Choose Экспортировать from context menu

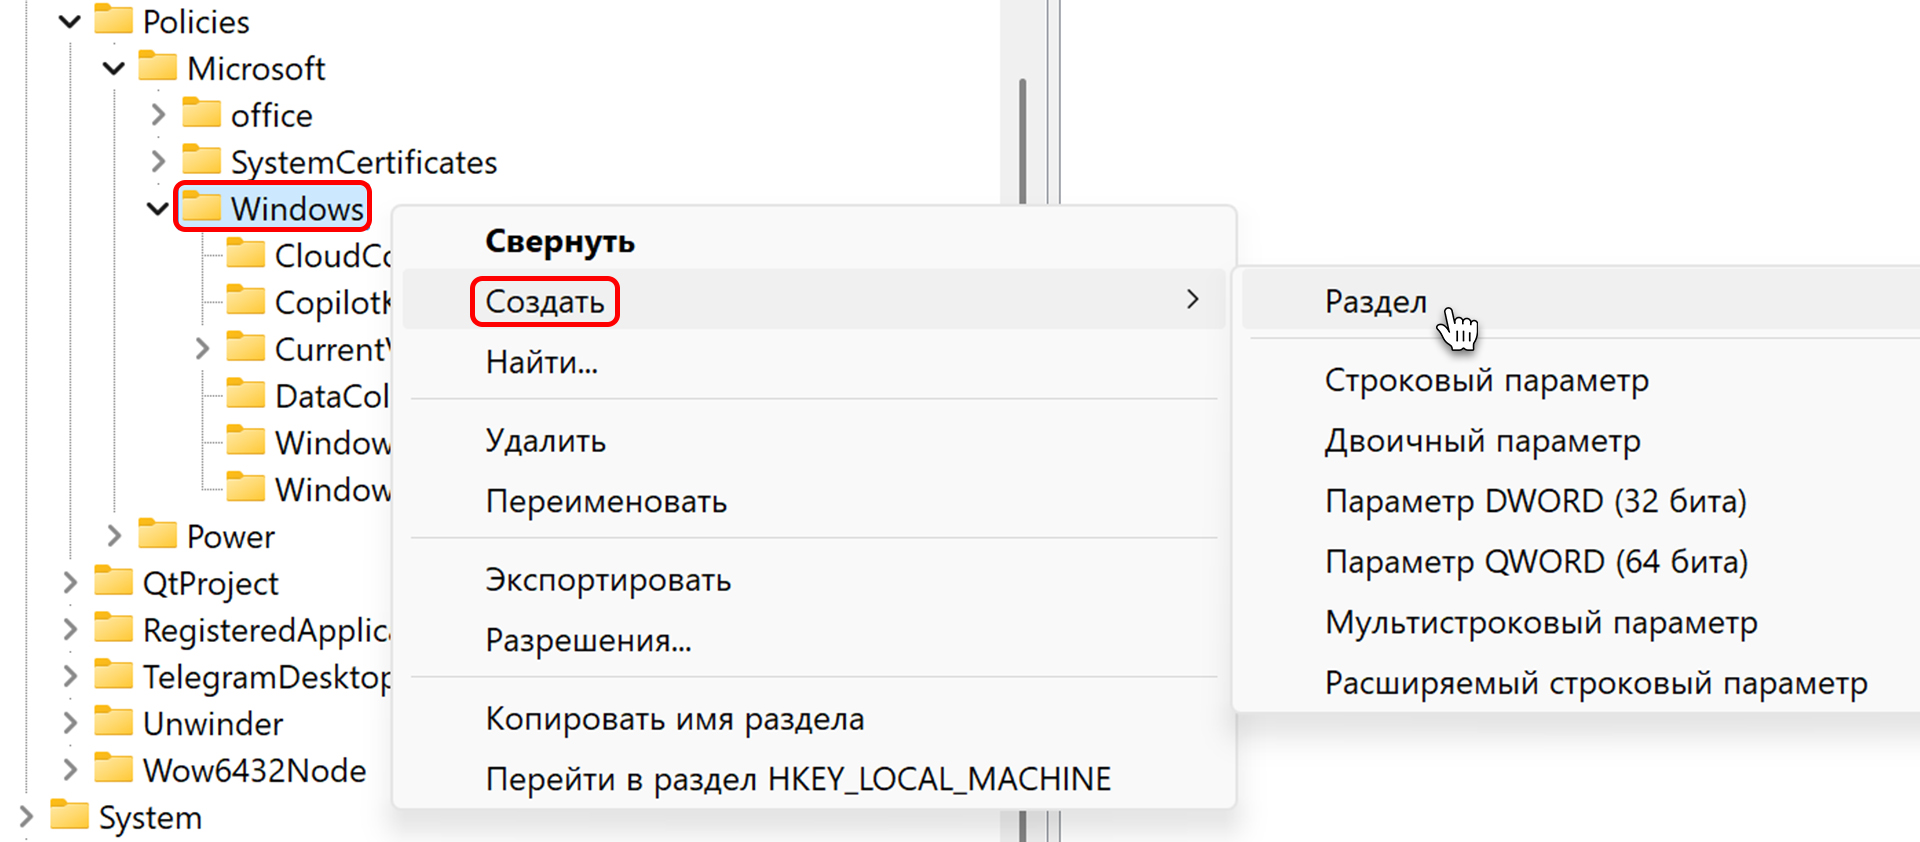tap(608, 580)
